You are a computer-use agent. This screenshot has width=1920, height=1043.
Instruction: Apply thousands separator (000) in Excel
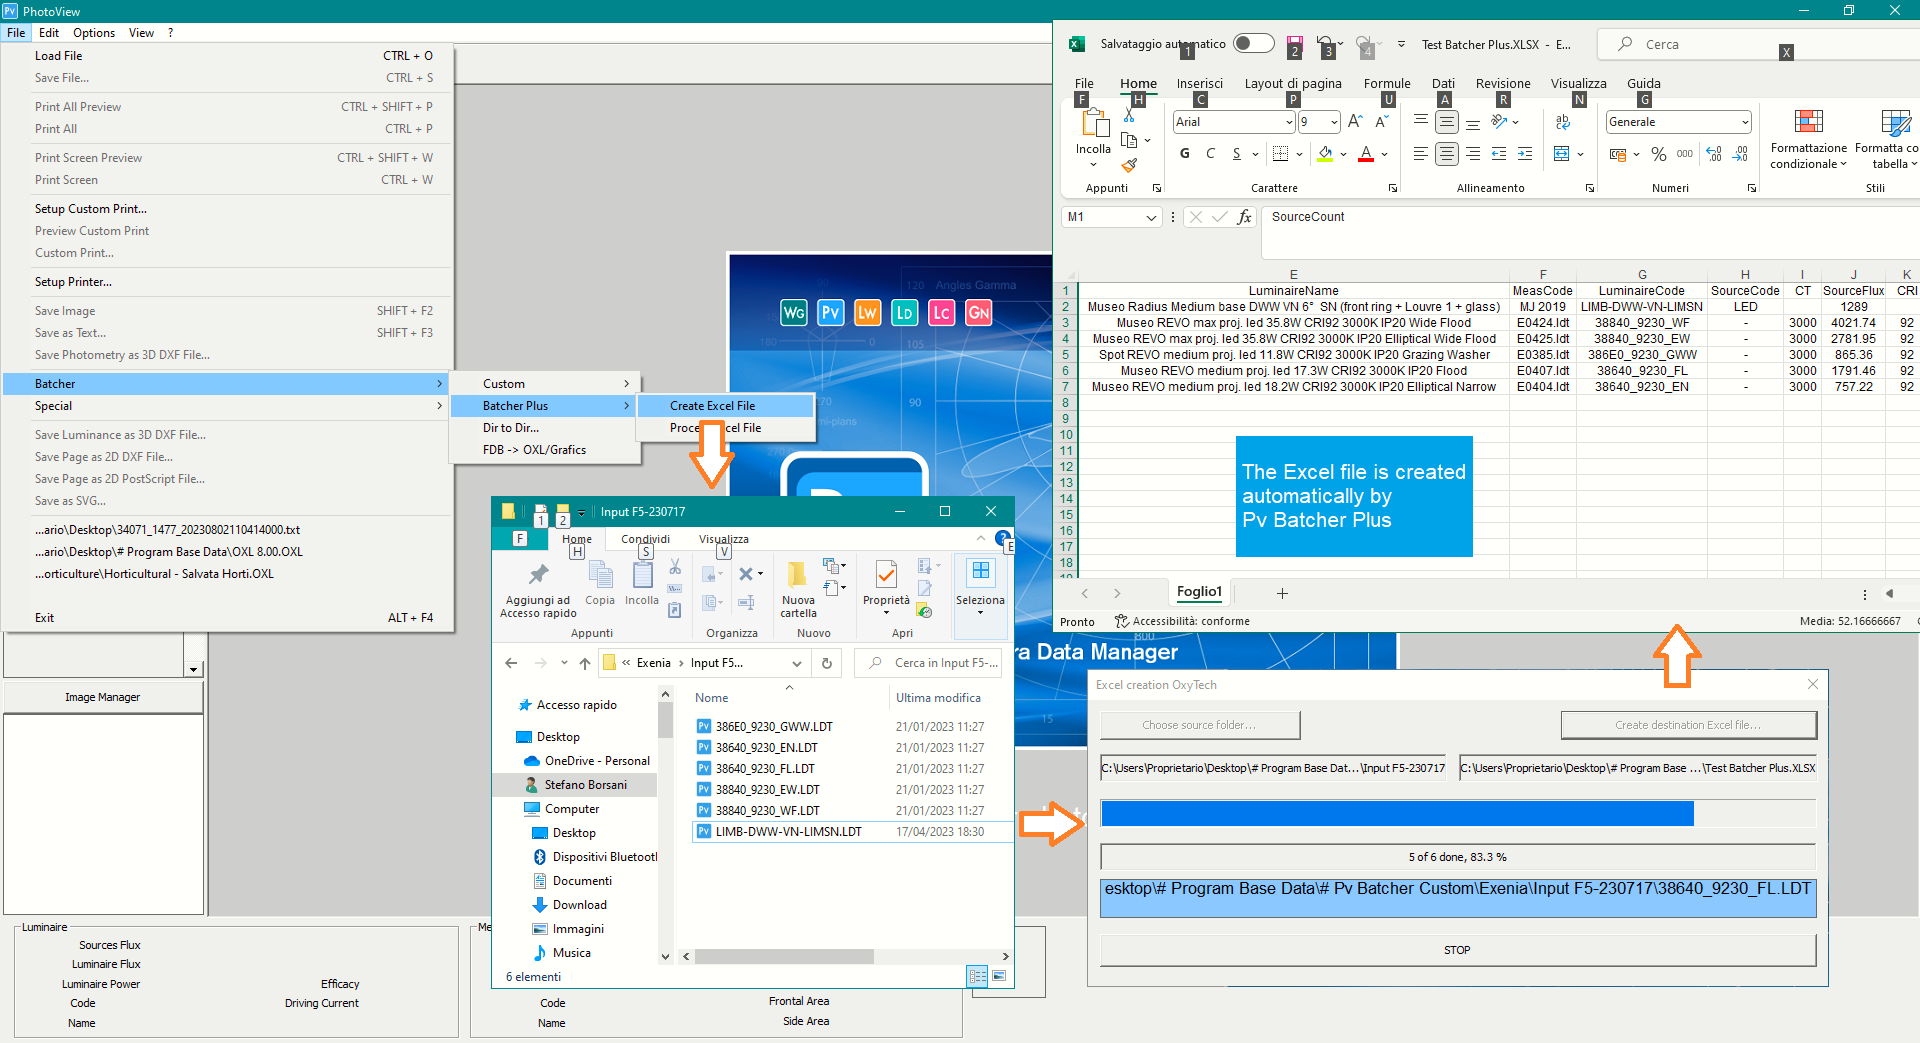[1685, 154]
